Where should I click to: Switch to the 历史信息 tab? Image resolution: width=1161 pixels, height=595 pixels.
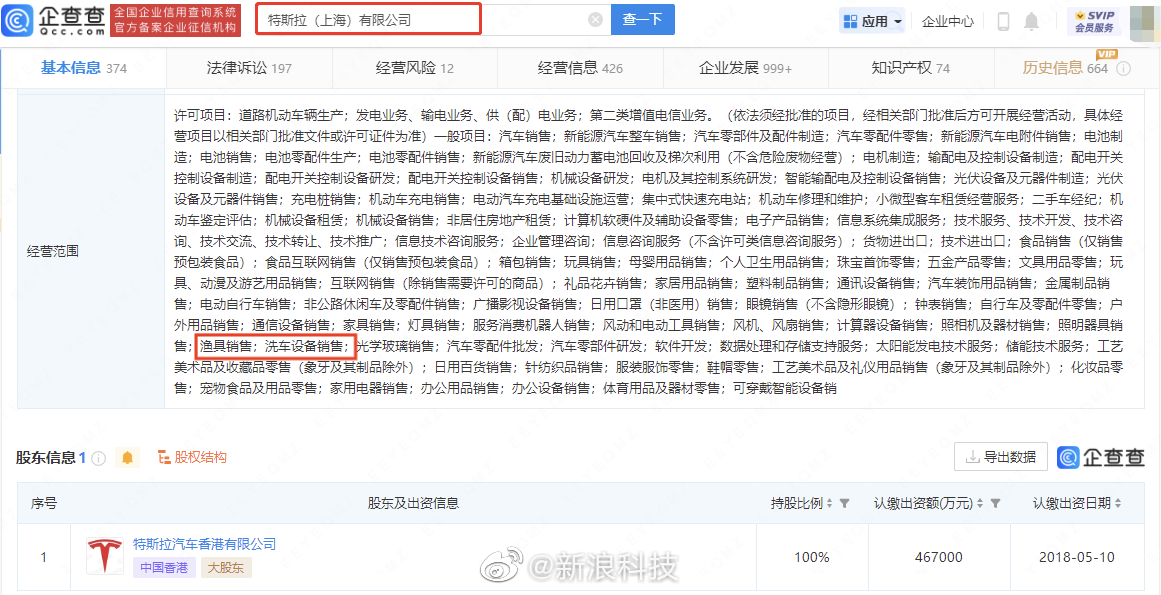1065,68
